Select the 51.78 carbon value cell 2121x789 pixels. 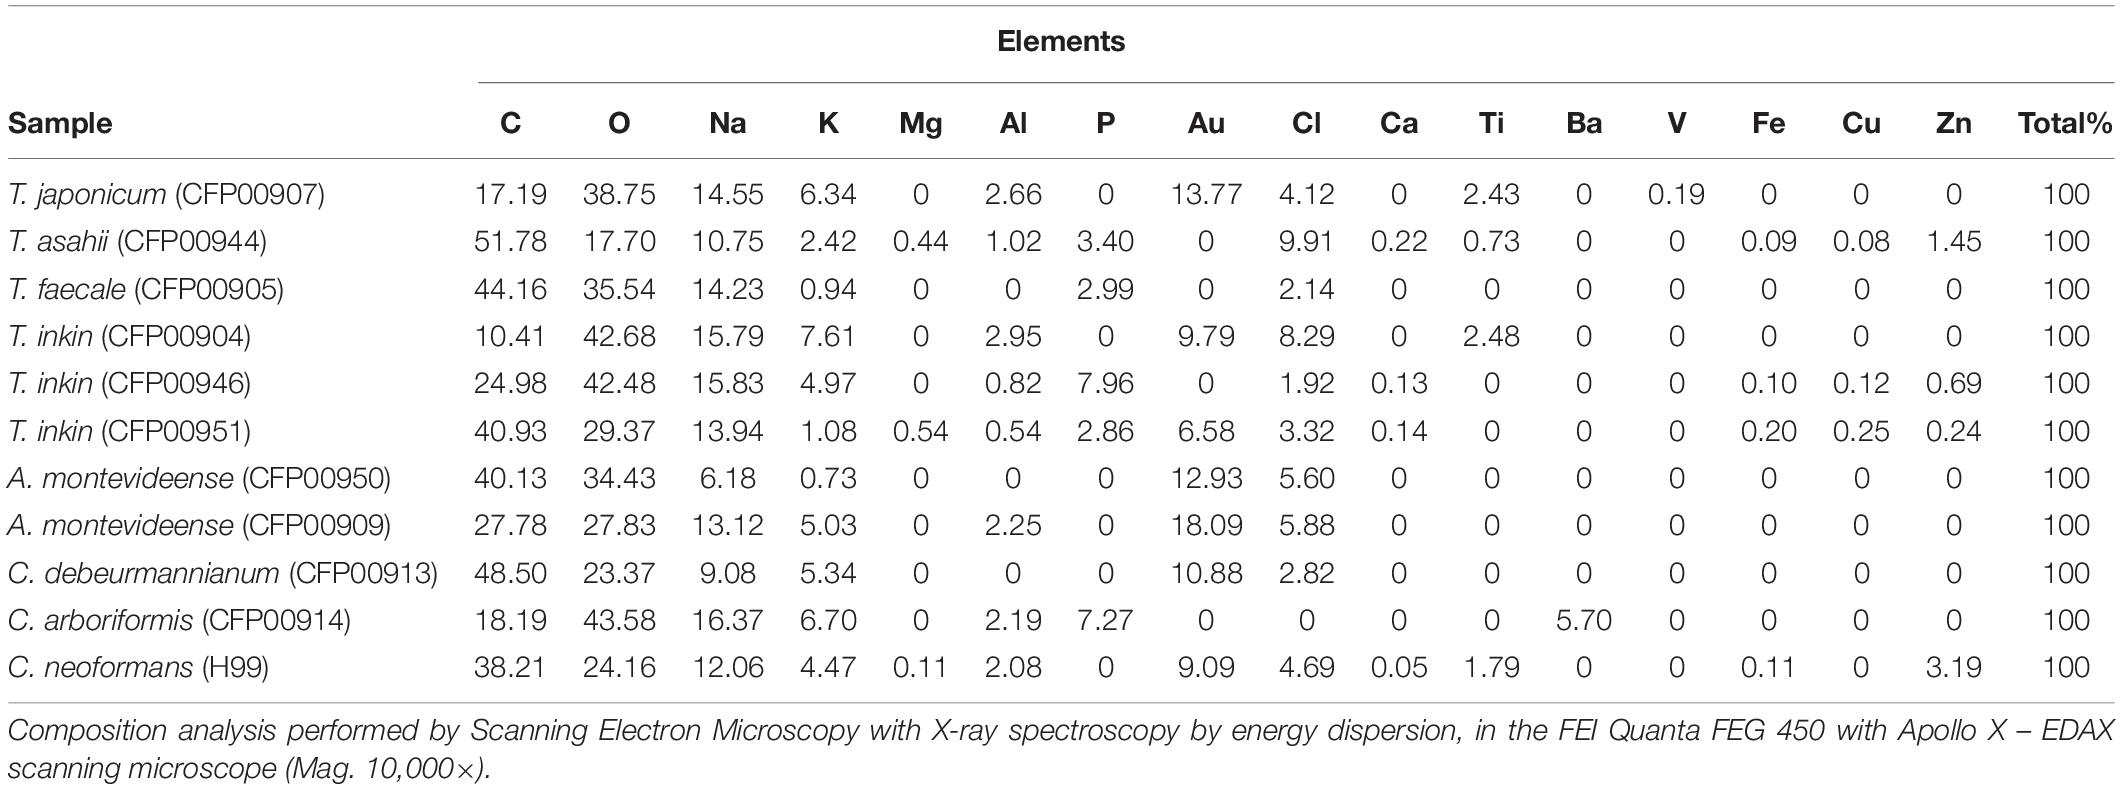point(510,241)
